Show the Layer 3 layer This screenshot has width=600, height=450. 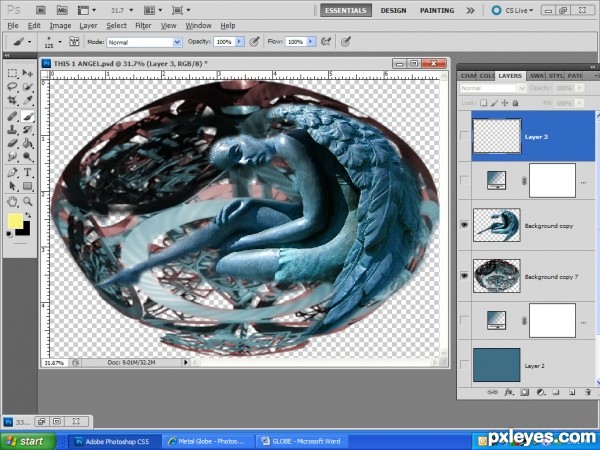coord(464,135)
